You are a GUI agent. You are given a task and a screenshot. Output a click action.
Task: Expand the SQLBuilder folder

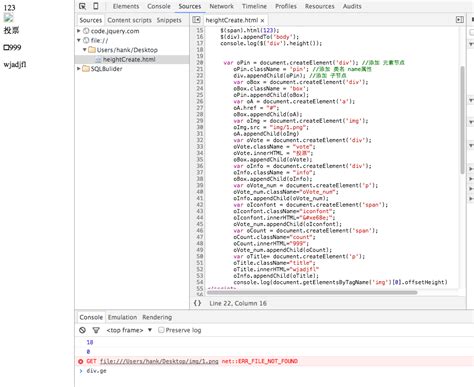[x=79, y=69]
